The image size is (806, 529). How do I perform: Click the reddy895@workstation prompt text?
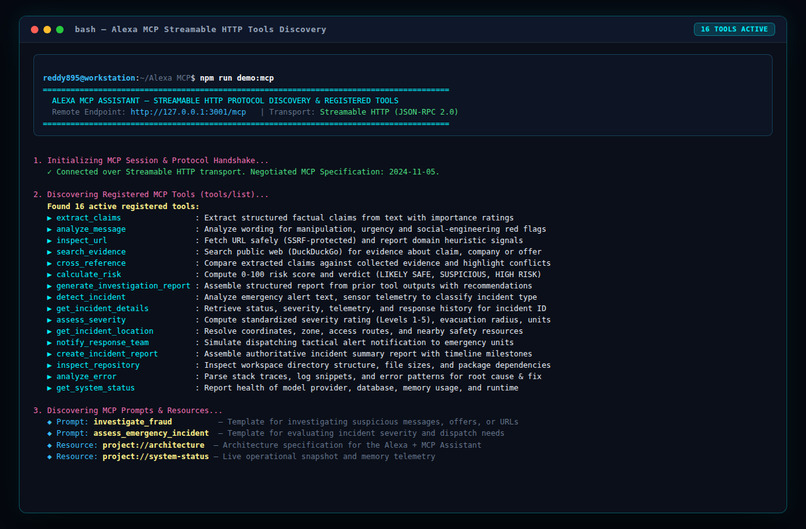(x=89, y=78)
